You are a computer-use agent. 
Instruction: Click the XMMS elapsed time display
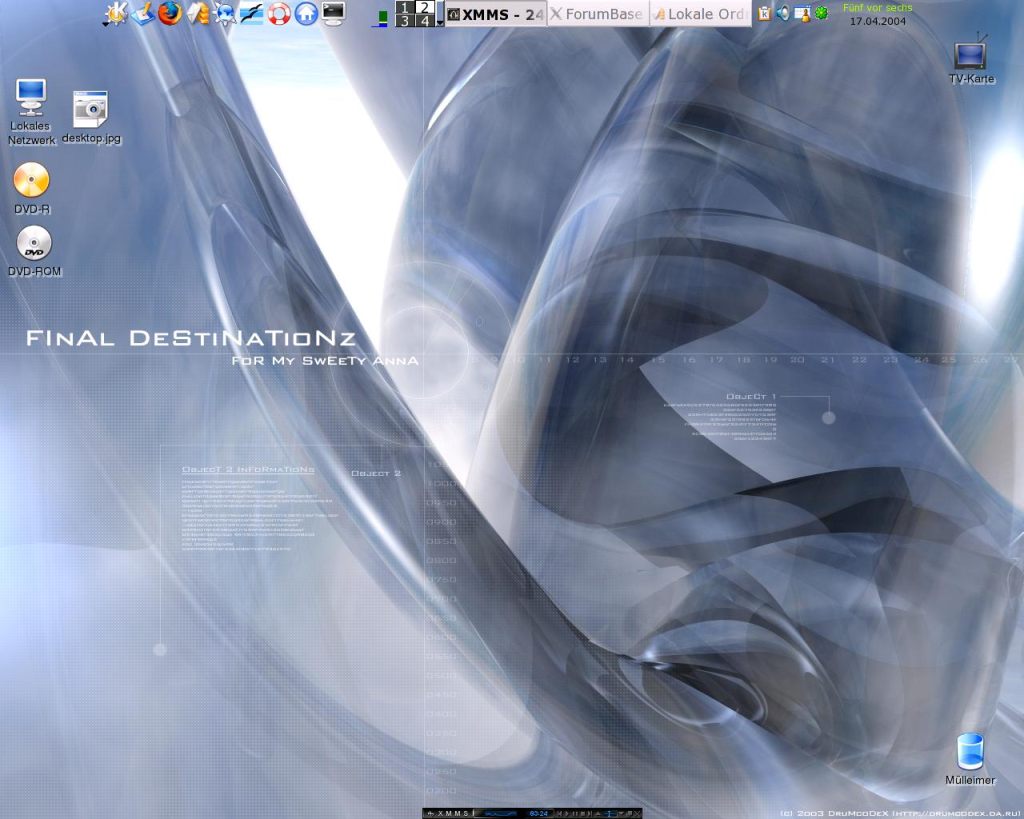tap(538, 814)
